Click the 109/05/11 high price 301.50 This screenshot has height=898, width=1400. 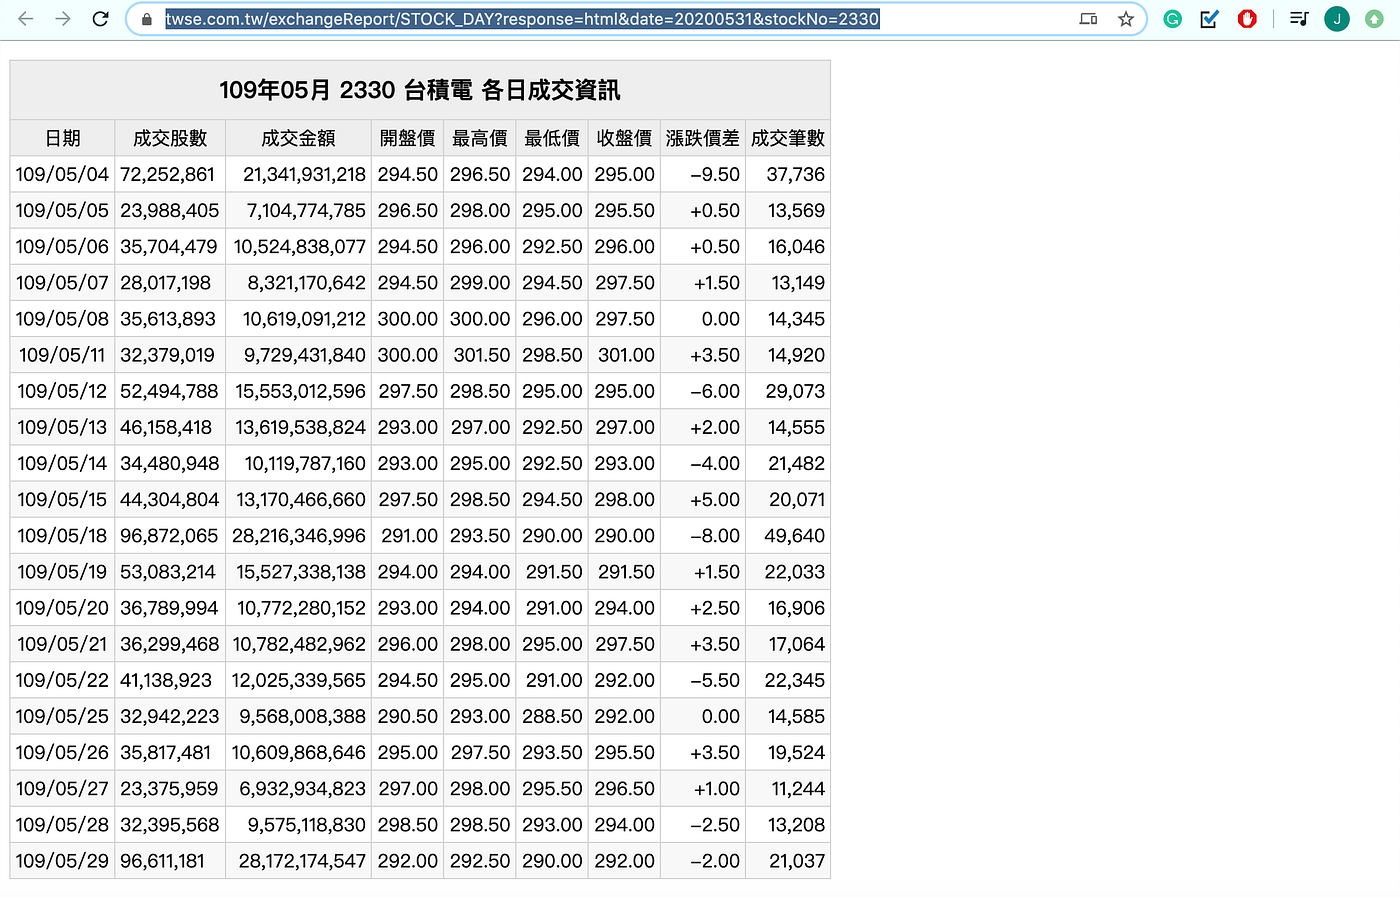click(x=482, y=355)
